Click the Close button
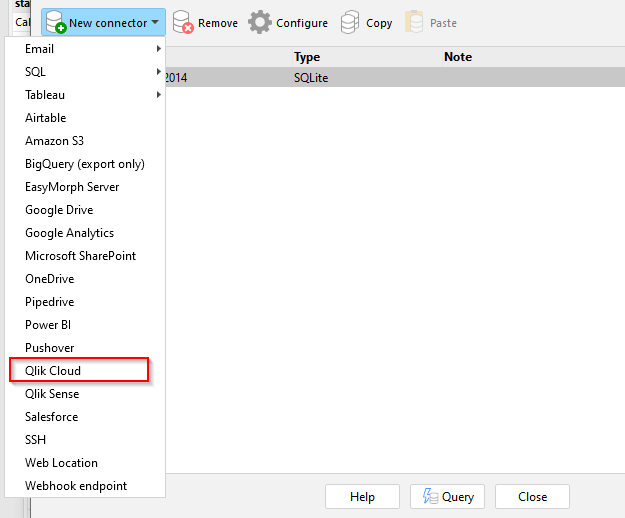Screen dimensions: 625x518 532,496
